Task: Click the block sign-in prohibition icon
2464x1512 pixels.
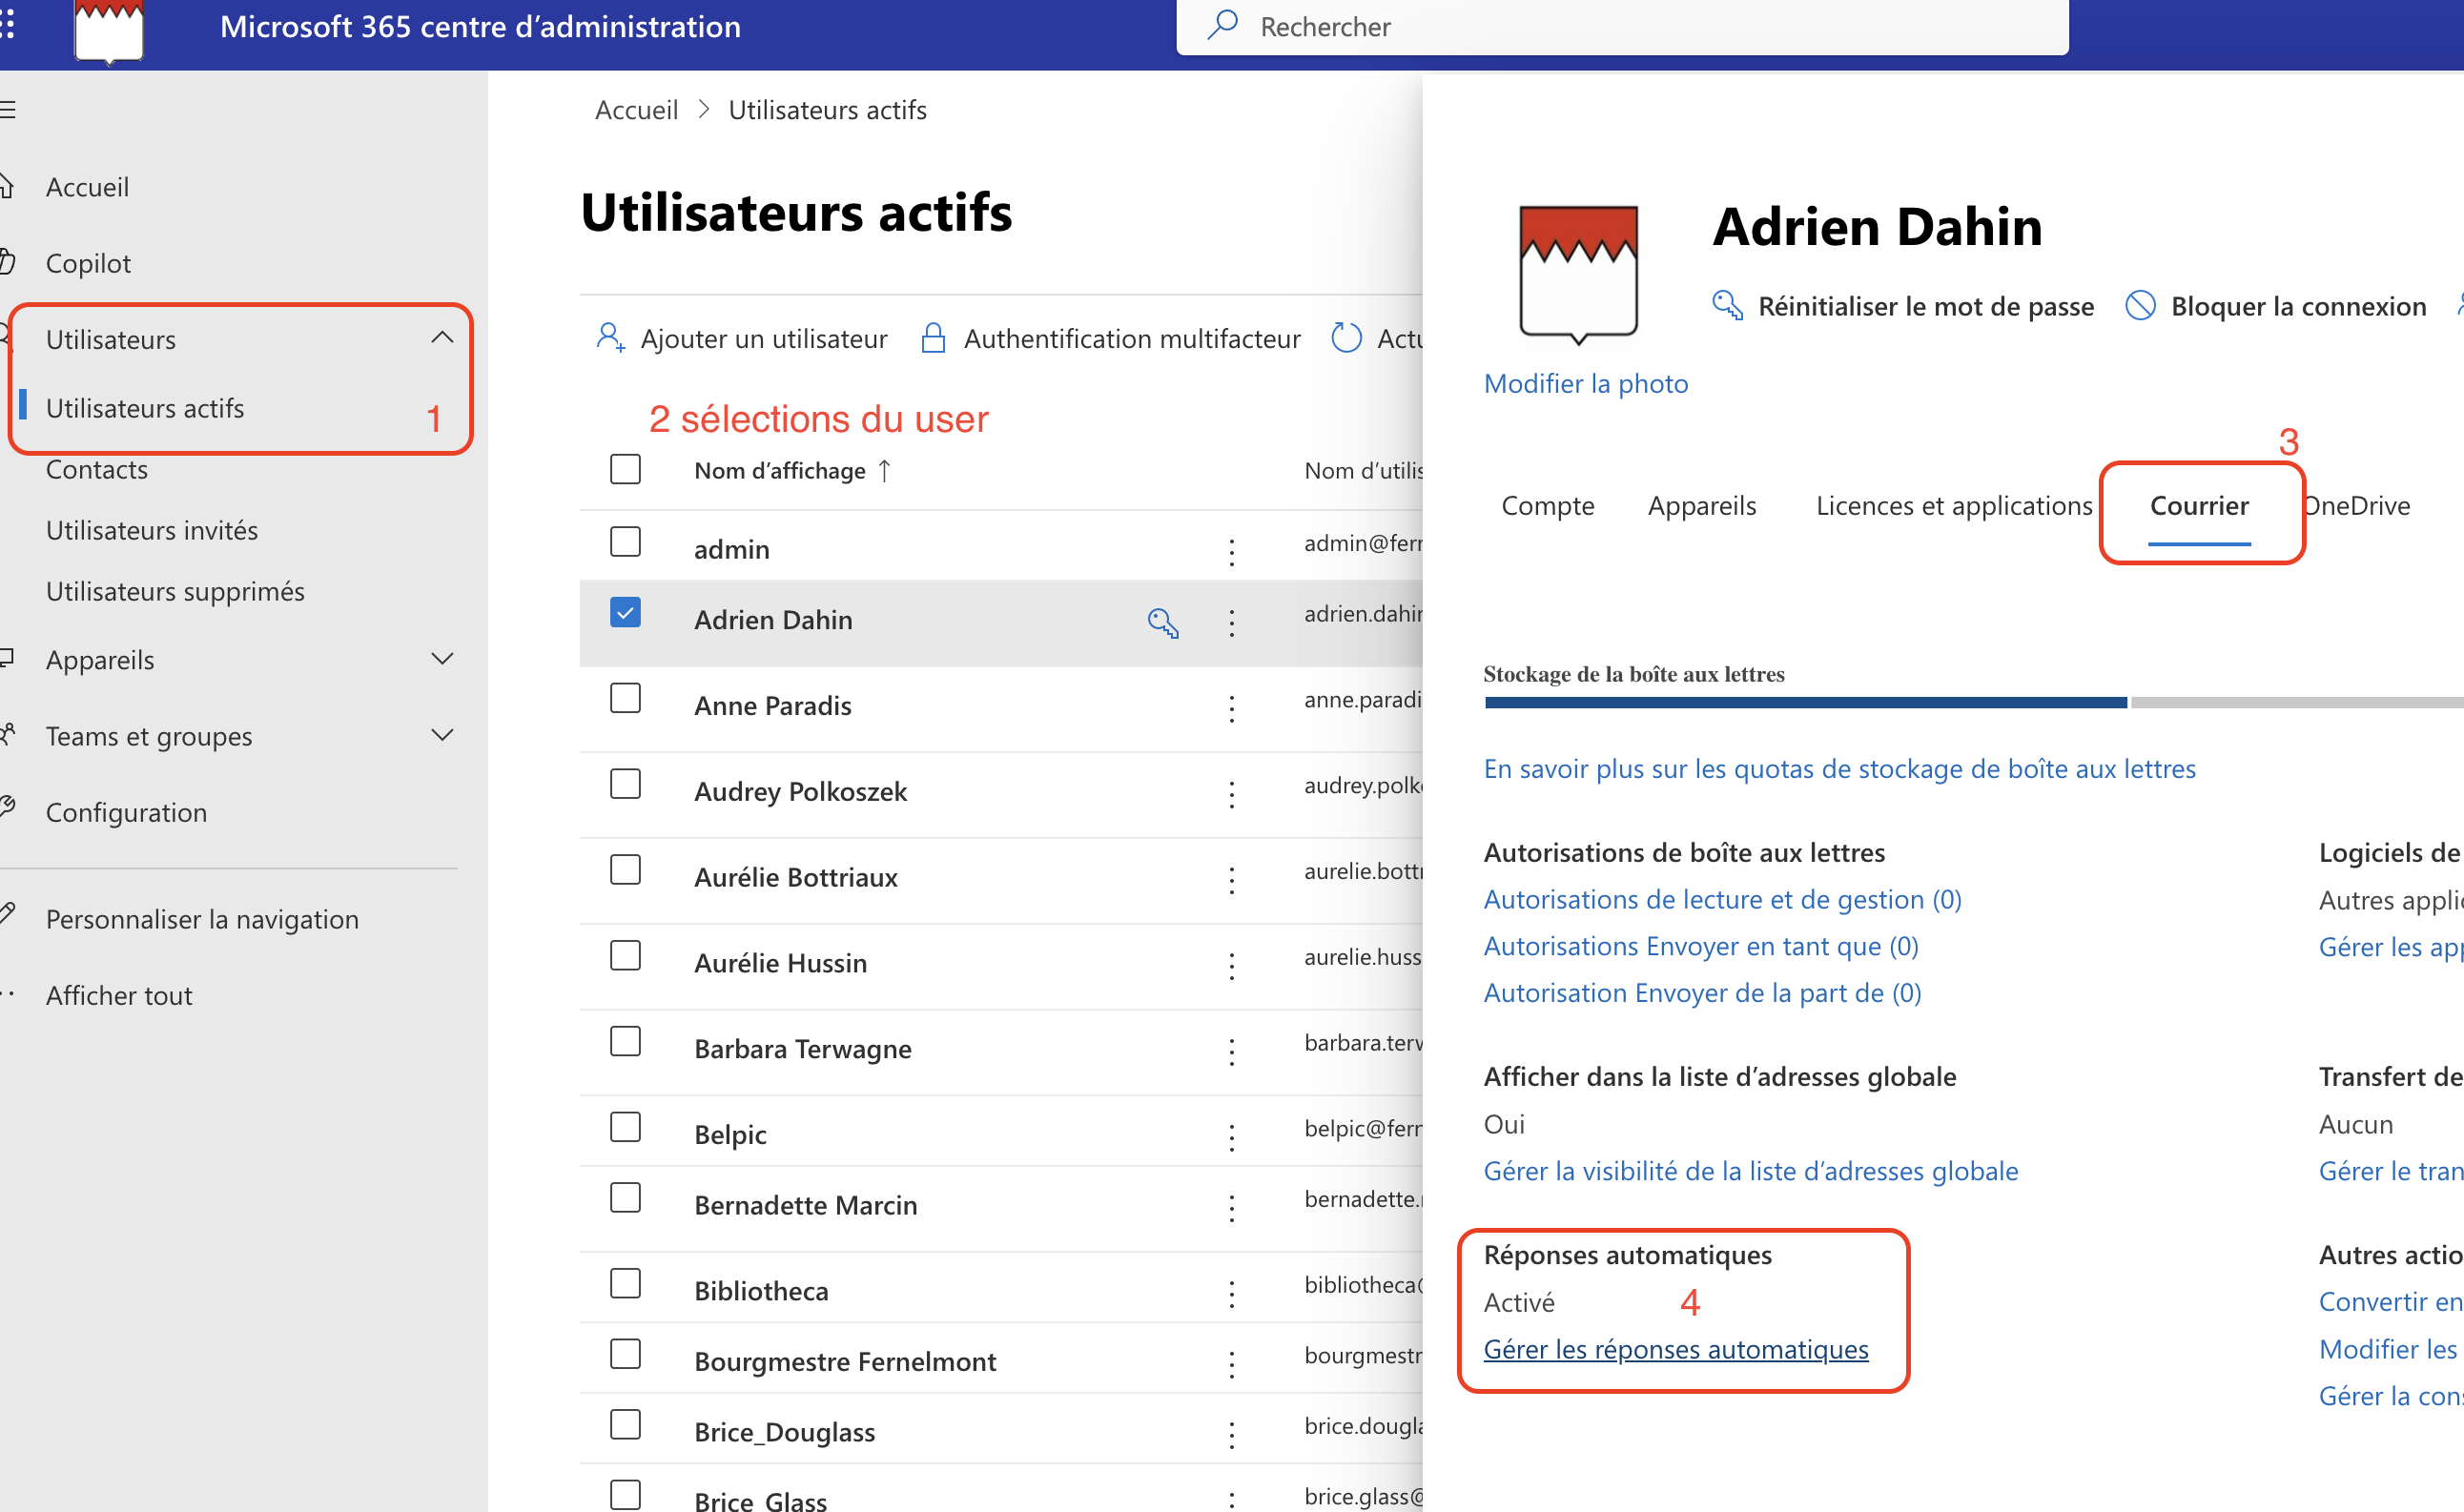Action: 2140,305
